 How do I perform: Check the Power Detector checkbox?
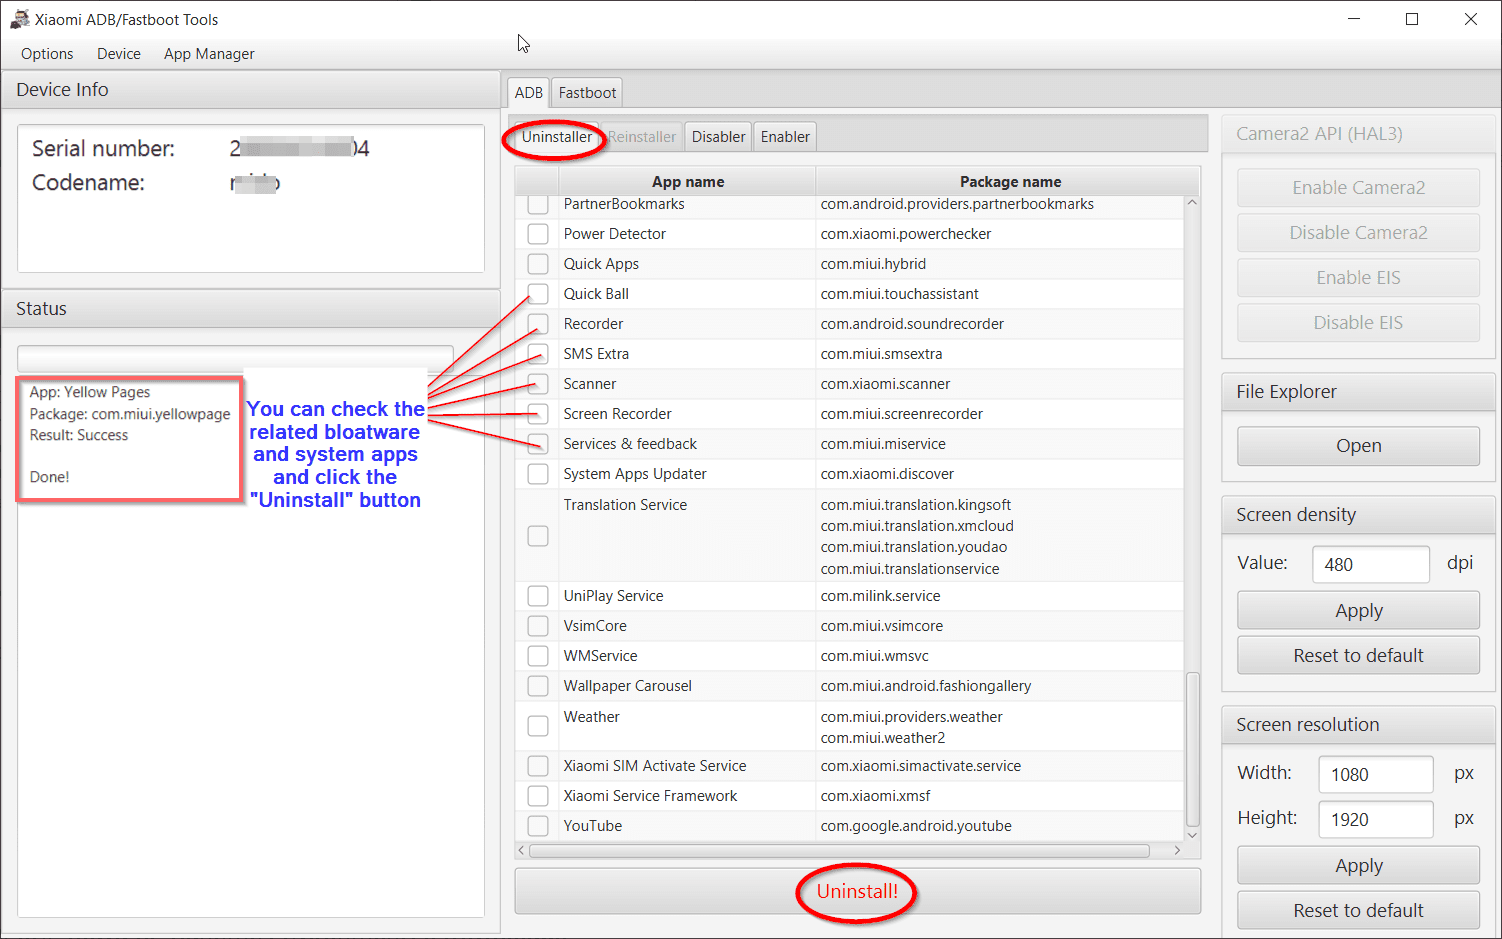point(538,234)
